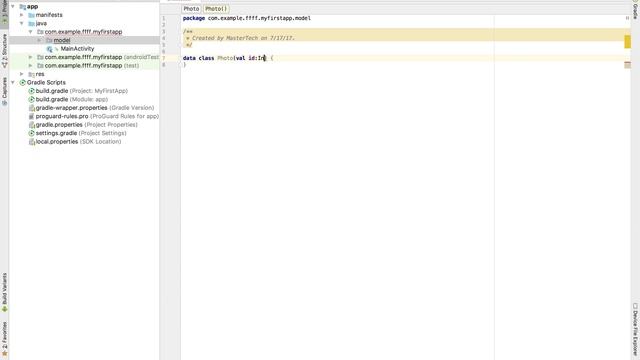The height and width of the screenshot is (360, 640).
Task: Click the settings.gradle file icon
Action: [31, 133]
